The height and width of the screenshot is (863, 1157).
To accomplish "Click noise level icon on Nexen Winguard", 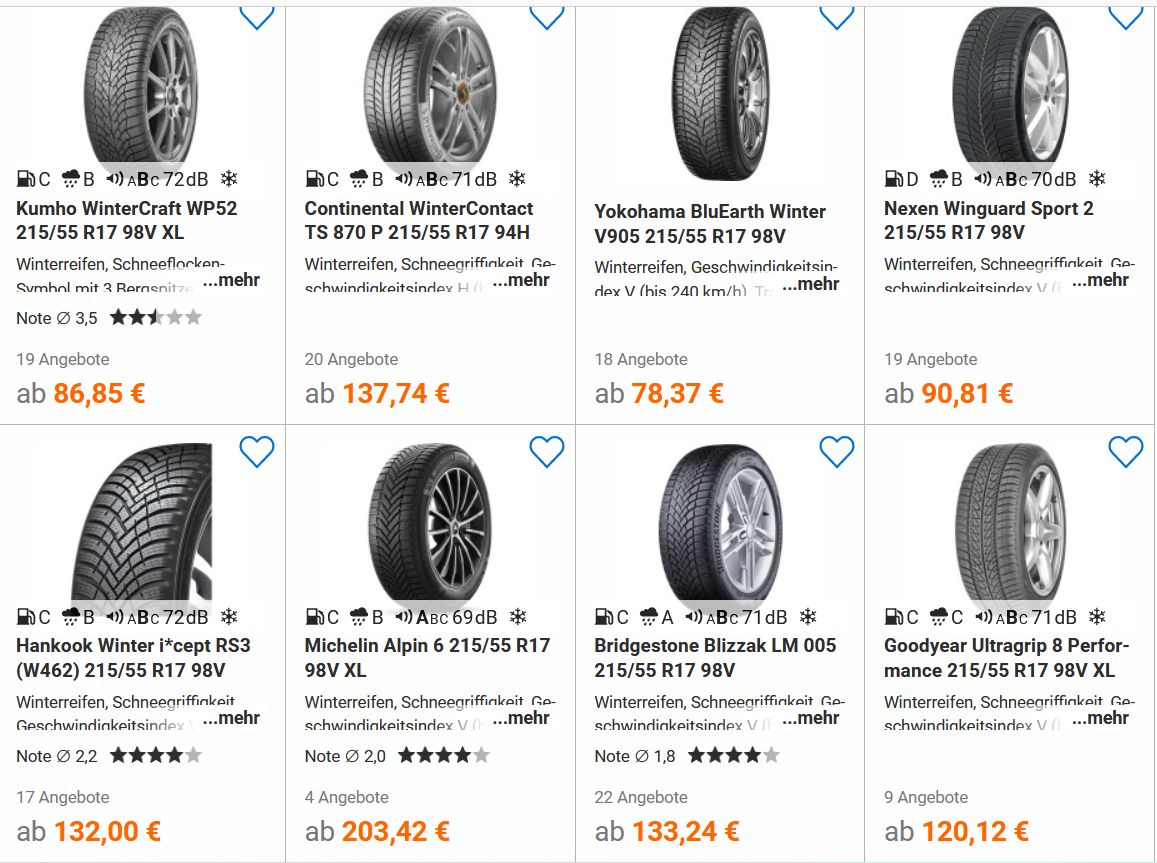I will [x=984, y=179].
